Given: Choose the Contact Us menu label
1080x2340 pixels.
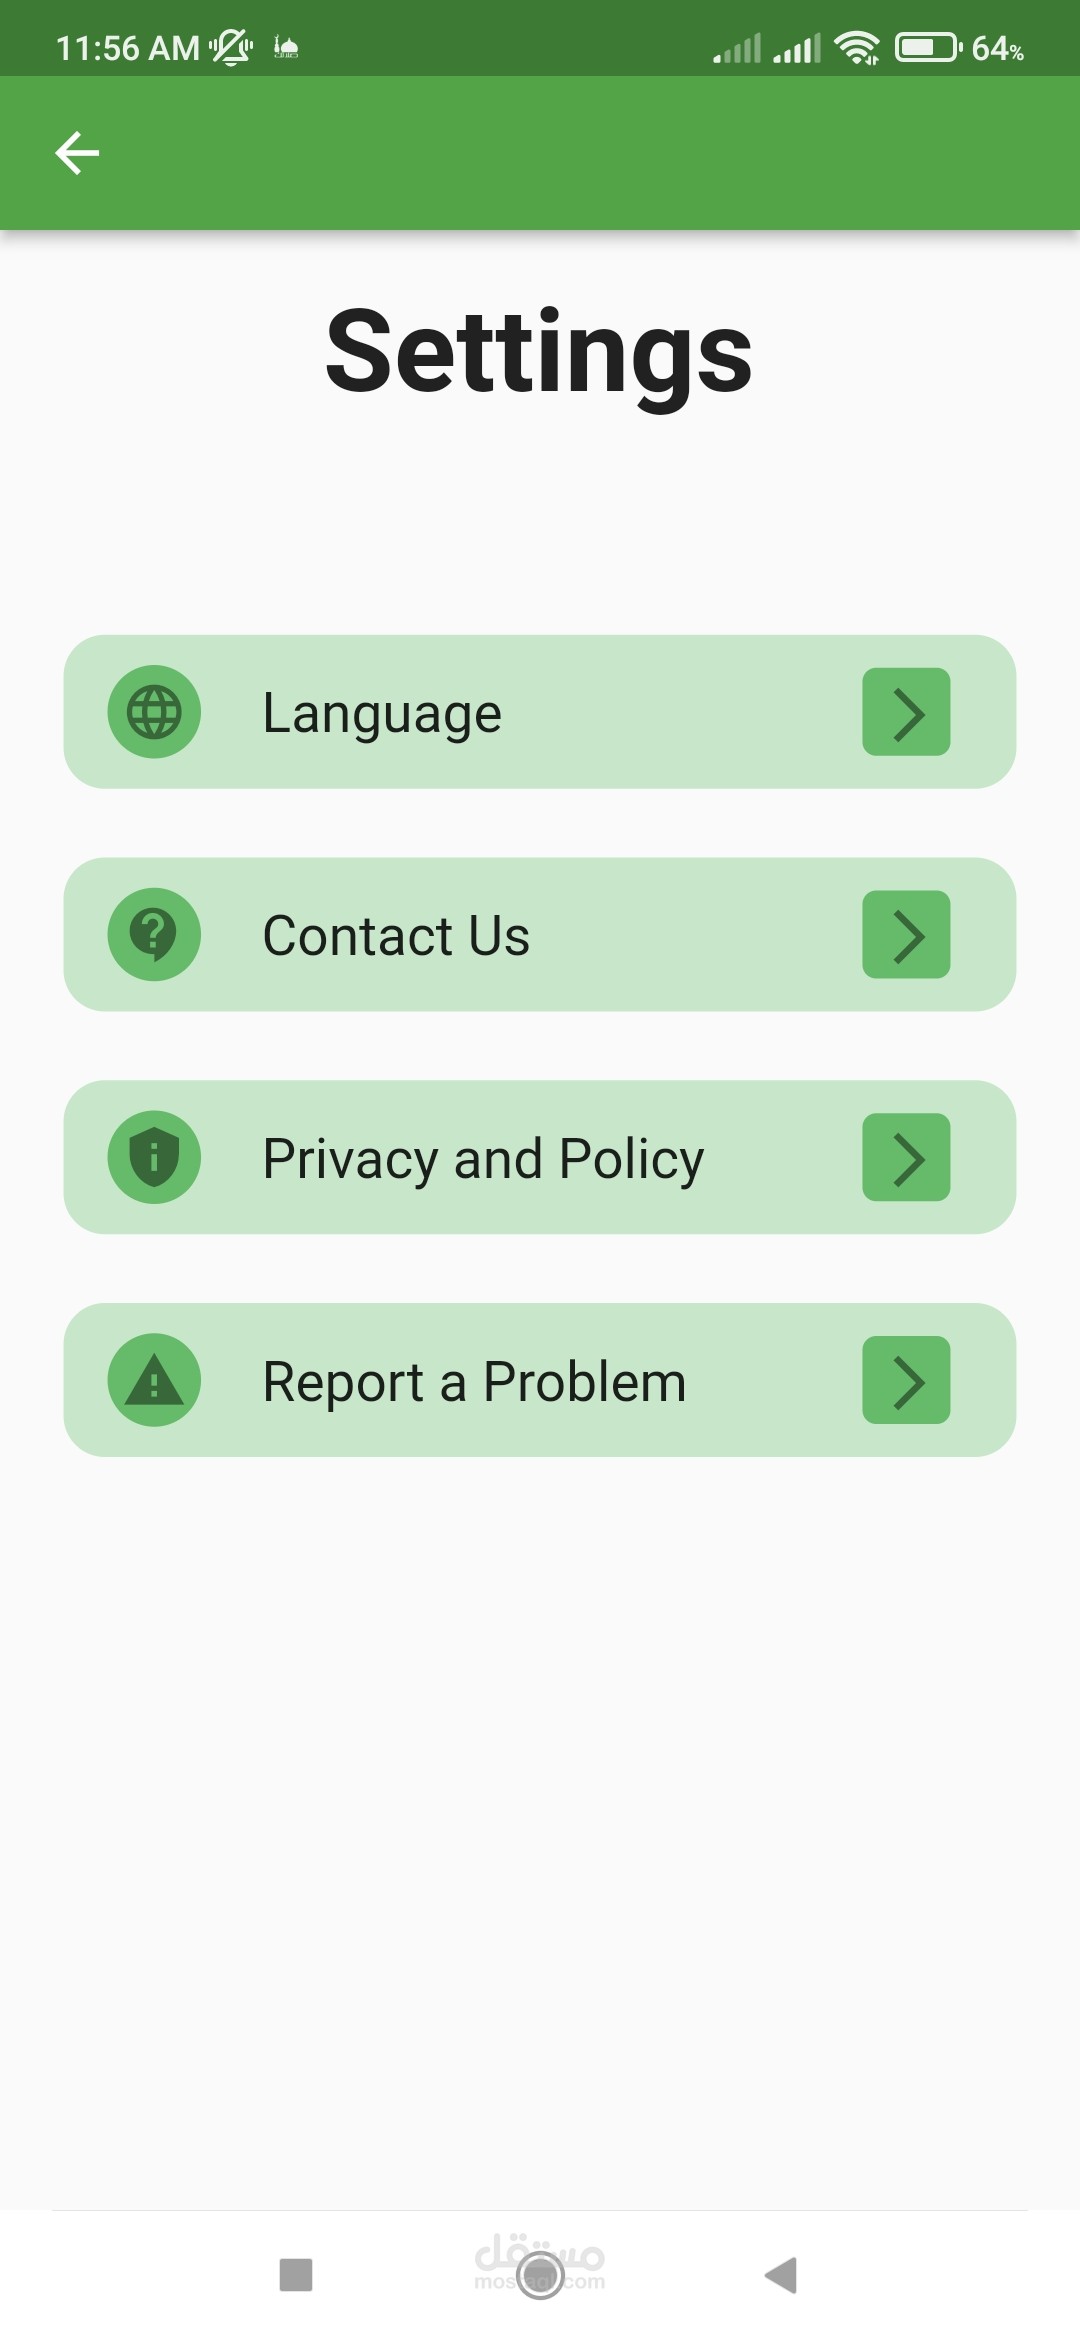Looking at the screenshot, I should click(x=396, y=936).
